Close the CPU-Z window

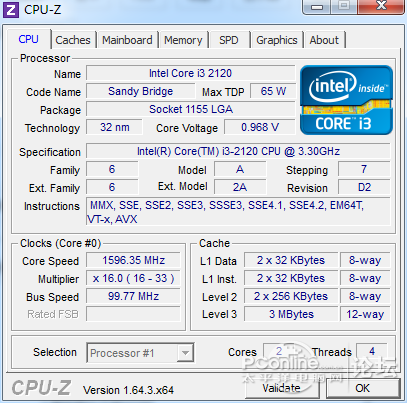(x=381, y=6)
